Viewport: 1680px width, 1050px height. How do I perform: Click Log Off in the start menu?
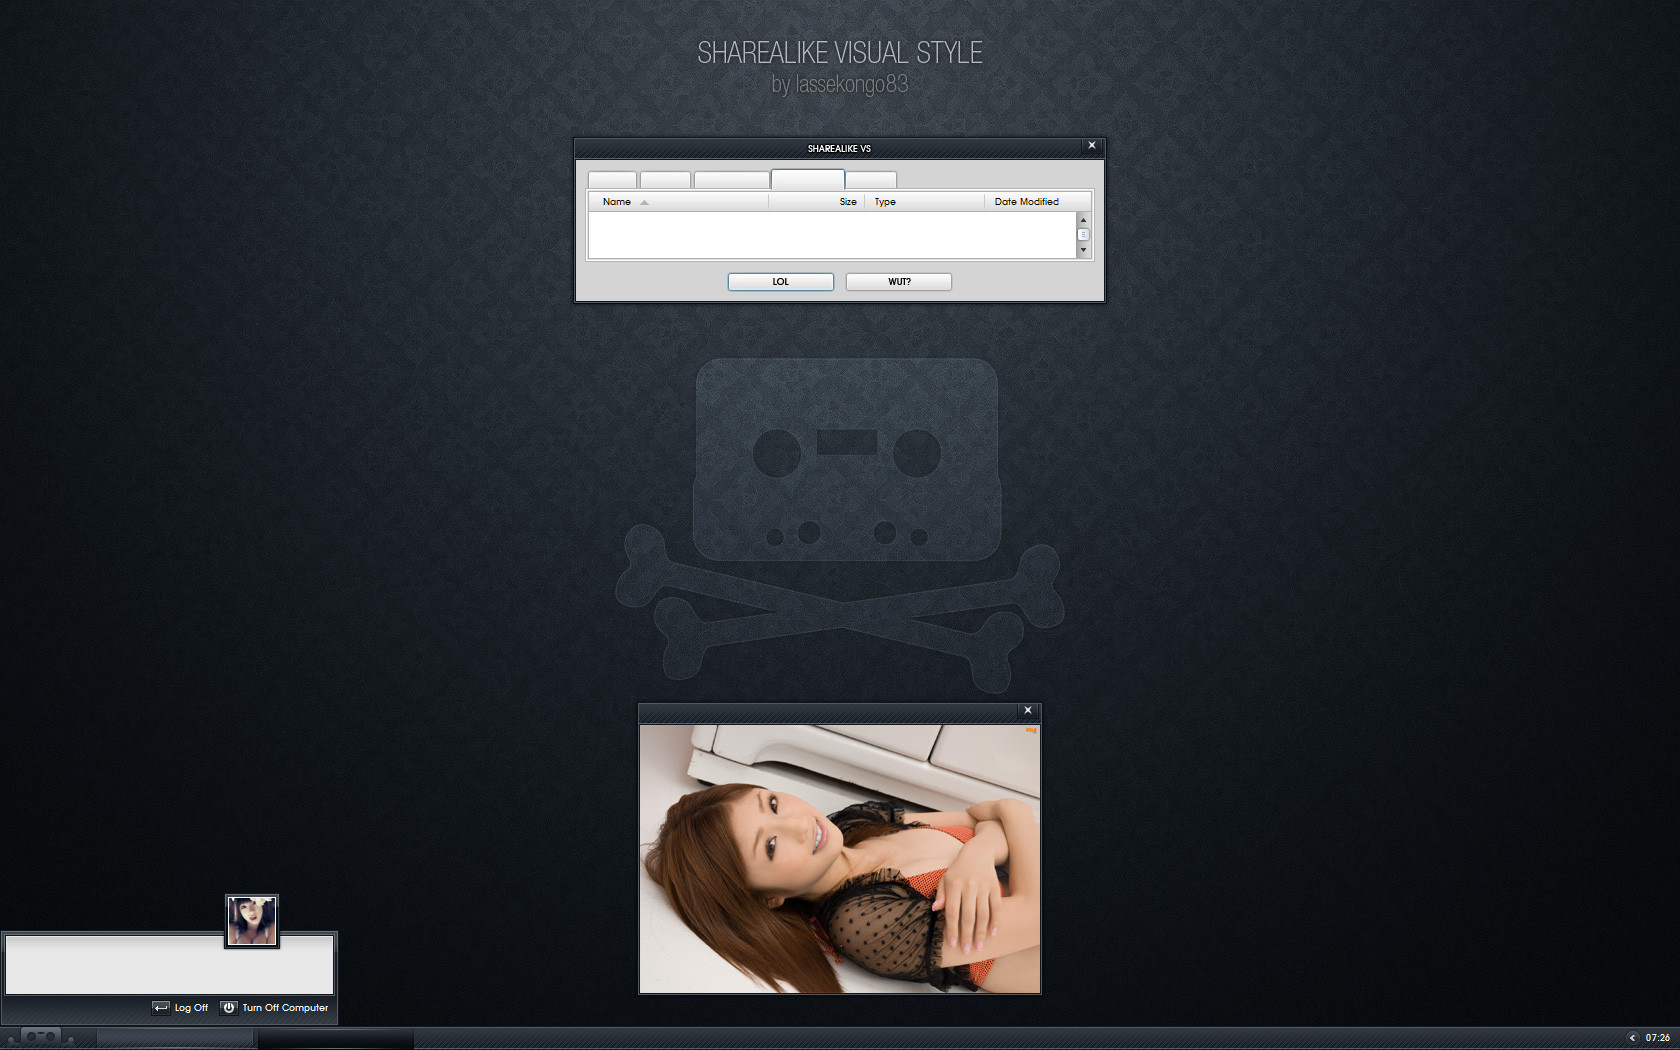click(x=181, y=1008)
